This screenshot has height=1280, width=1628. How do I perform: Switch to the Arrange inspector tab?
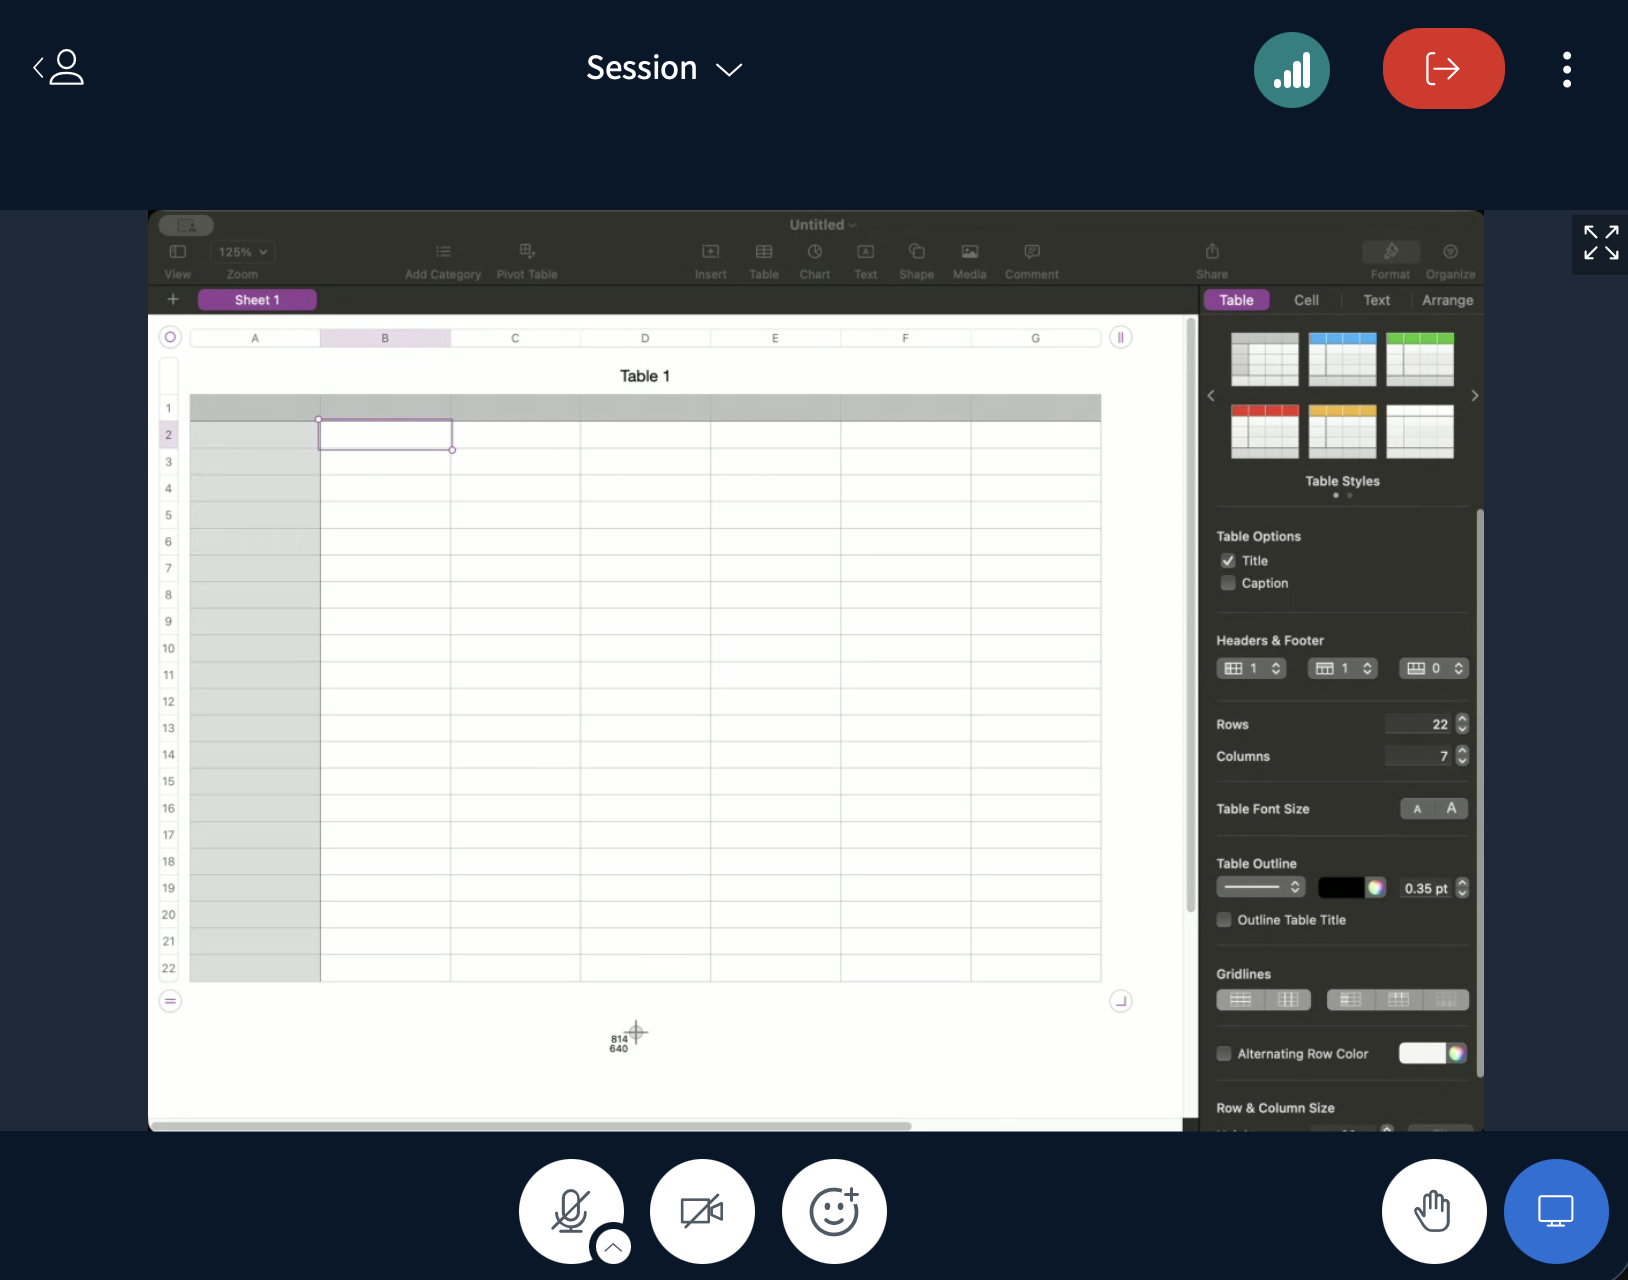tap(1447, 300)
